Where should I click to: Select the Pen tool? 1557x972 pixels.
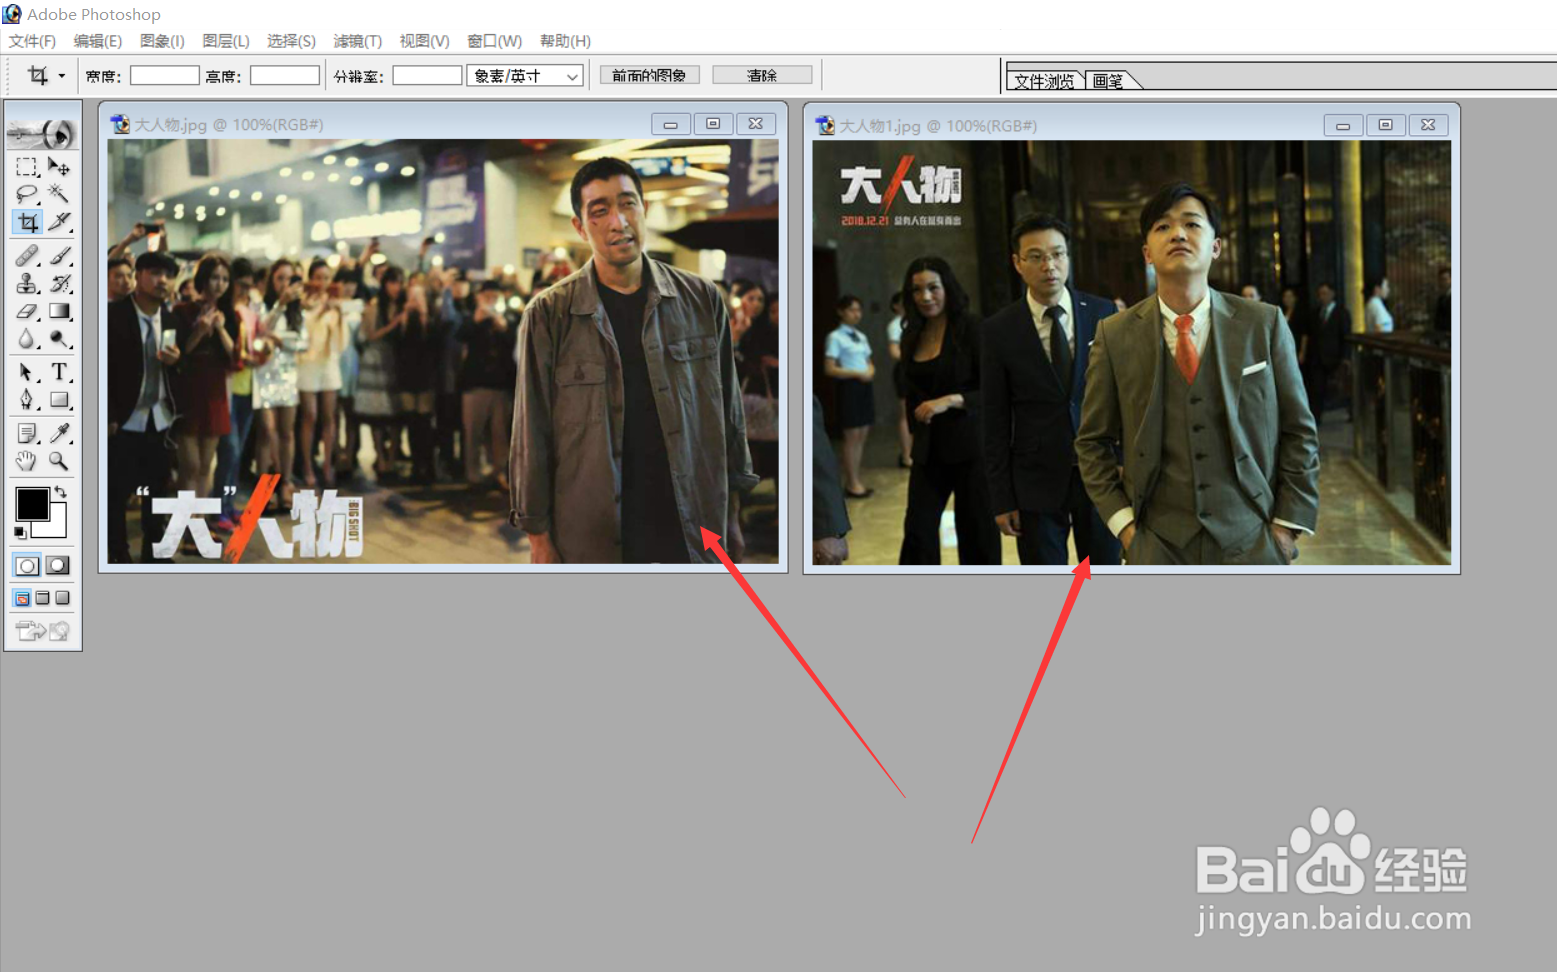click(27, 400)
